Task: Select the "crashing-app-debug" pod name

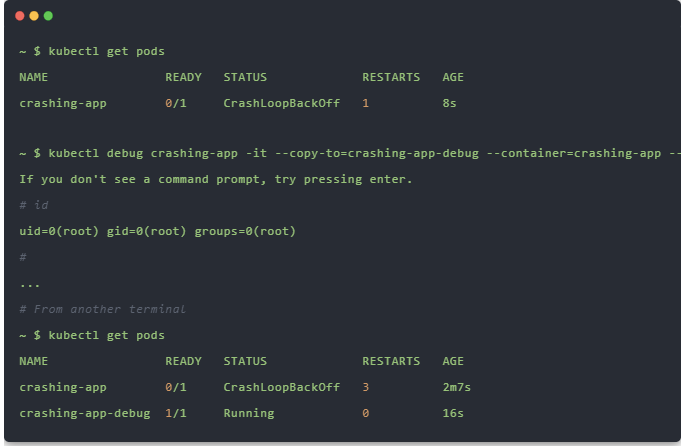Action: [x=85, y=413]
